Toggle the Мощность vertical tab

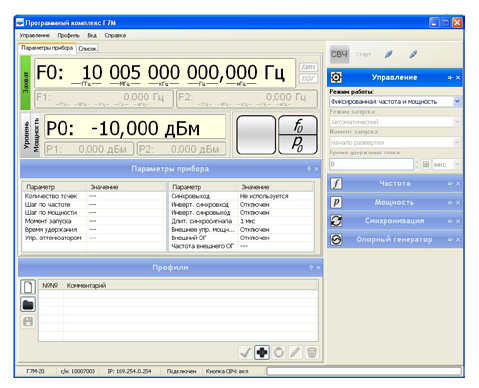(x=36, y=135)
